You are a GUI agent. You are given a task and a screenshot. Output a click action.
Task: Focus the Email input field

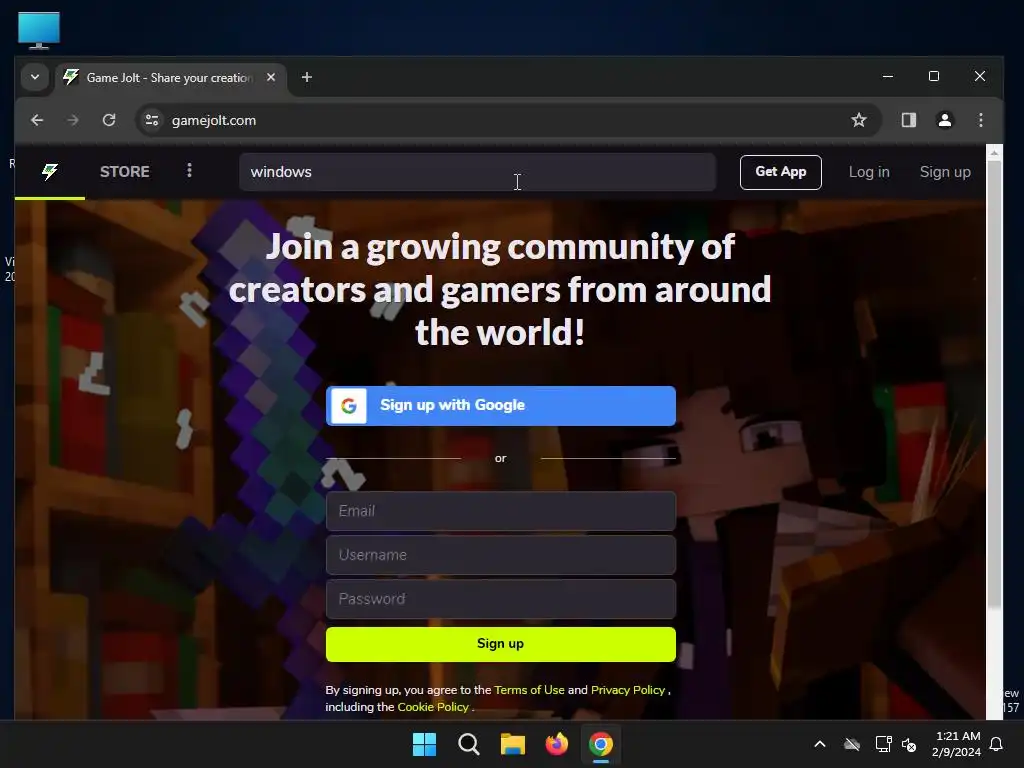pos(501,511)
